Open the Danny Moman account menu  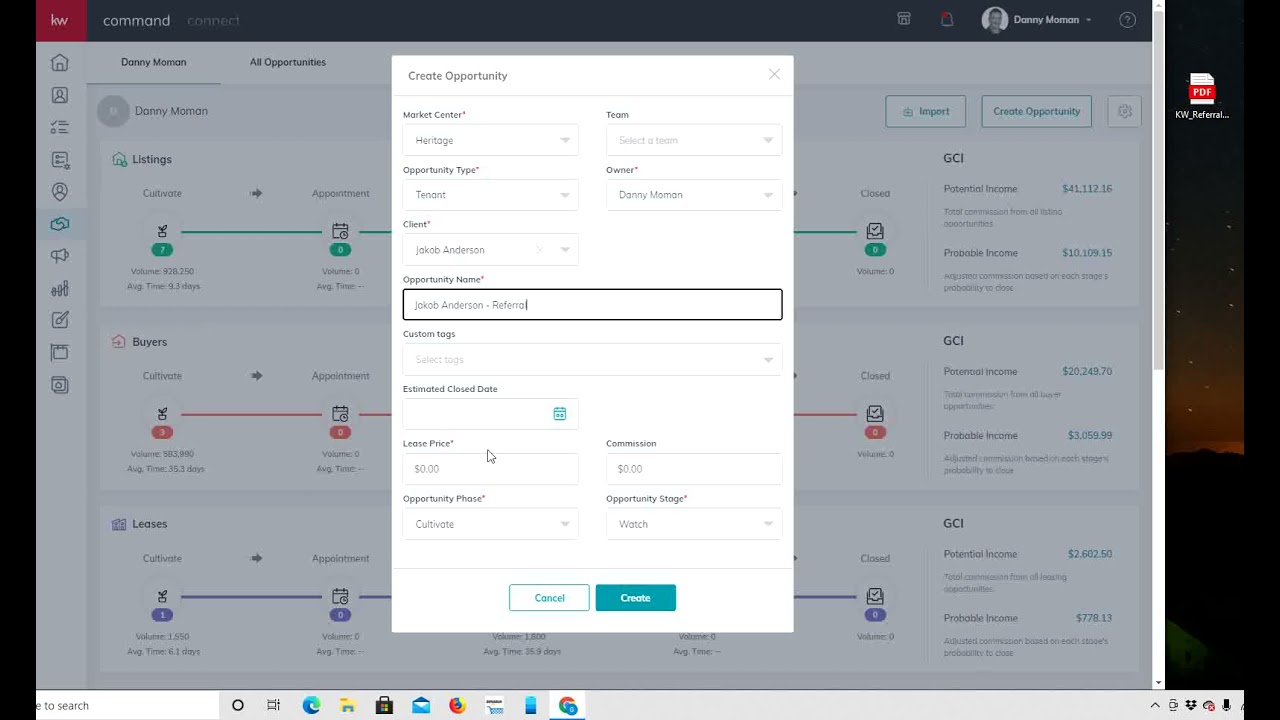coord(1037,20)
